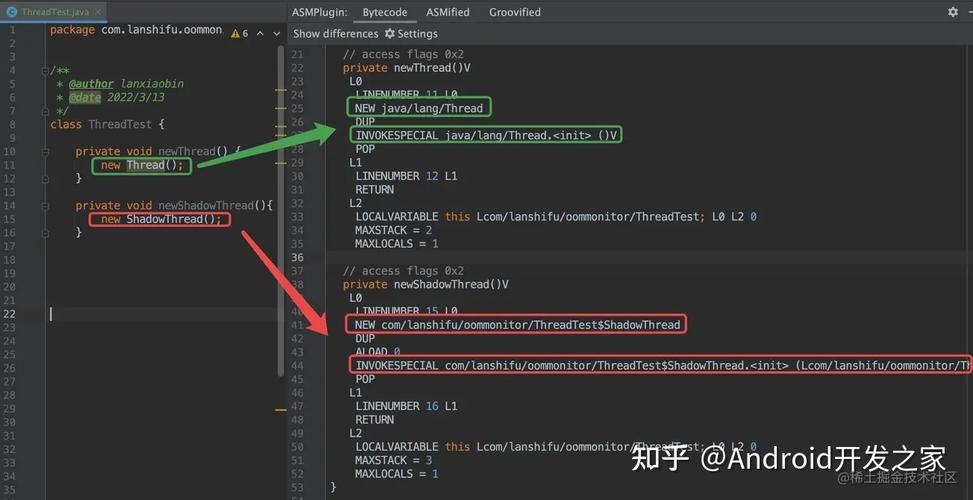The image size is (973, 500).
Task: Click the class name ThreadTest on line 8
Action: click(x=120, y=124)
